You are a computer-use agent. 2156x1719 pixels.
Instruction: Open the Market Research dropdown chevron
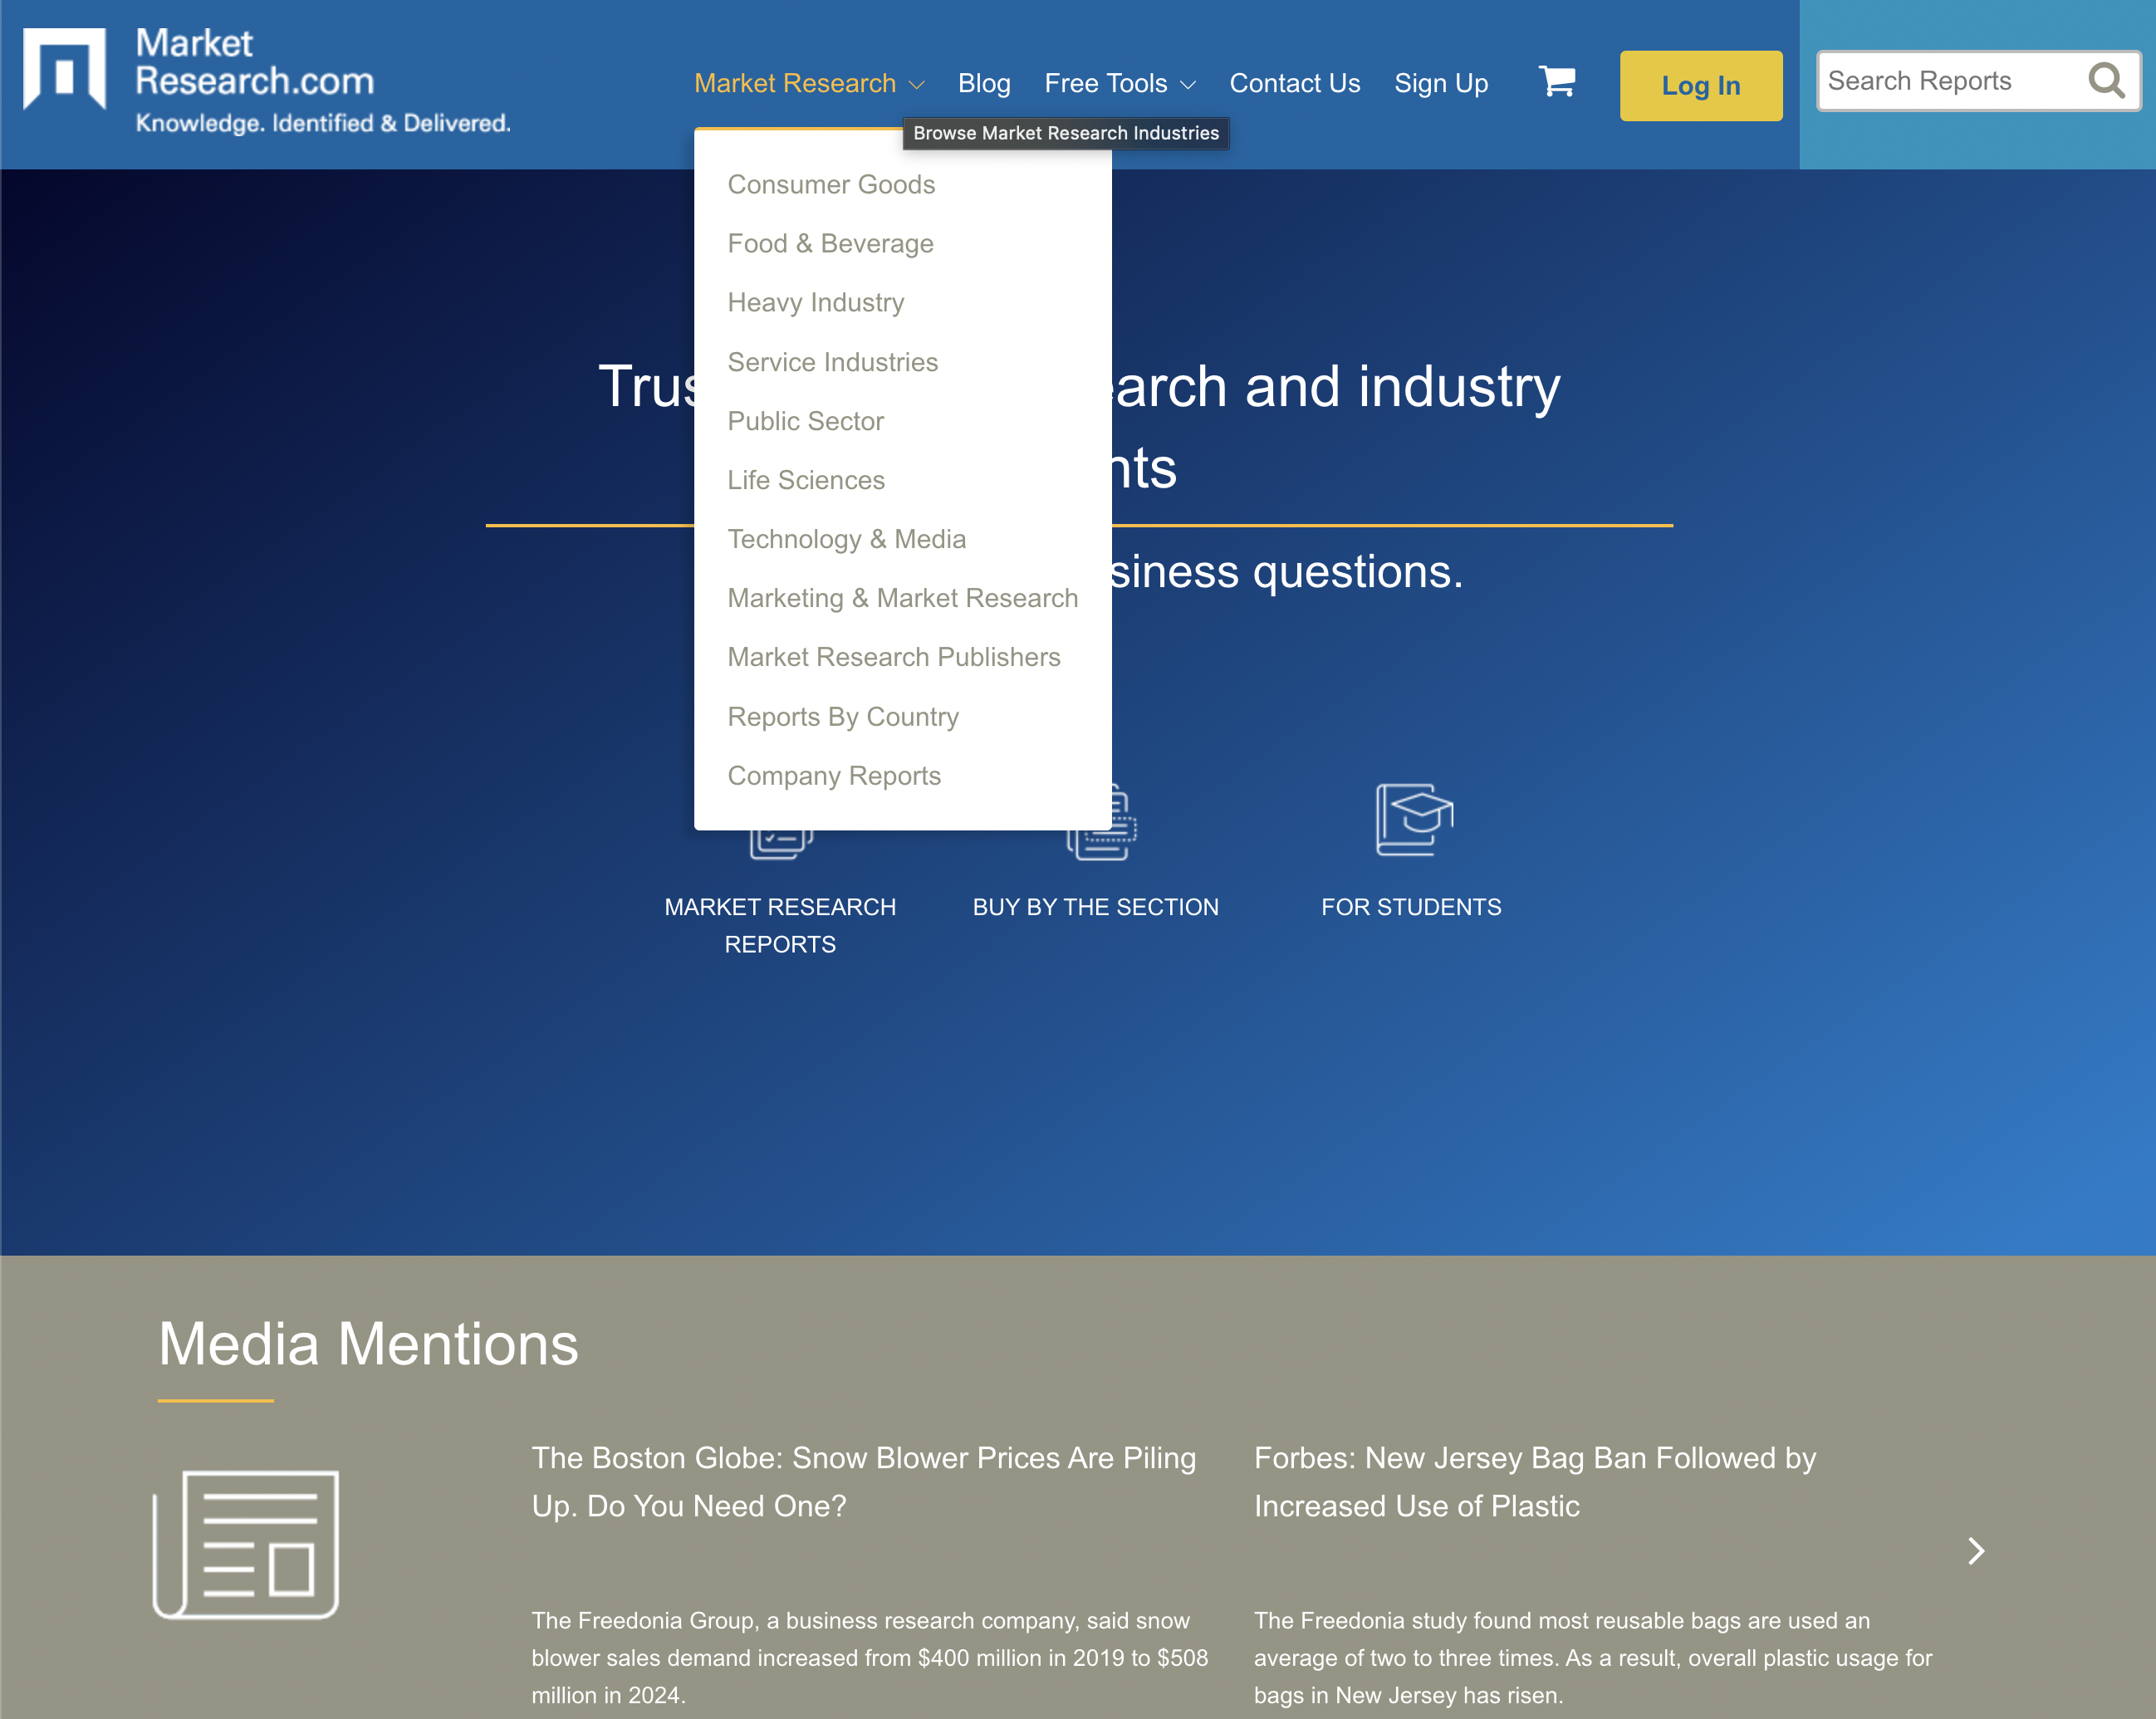click(919, 85)
